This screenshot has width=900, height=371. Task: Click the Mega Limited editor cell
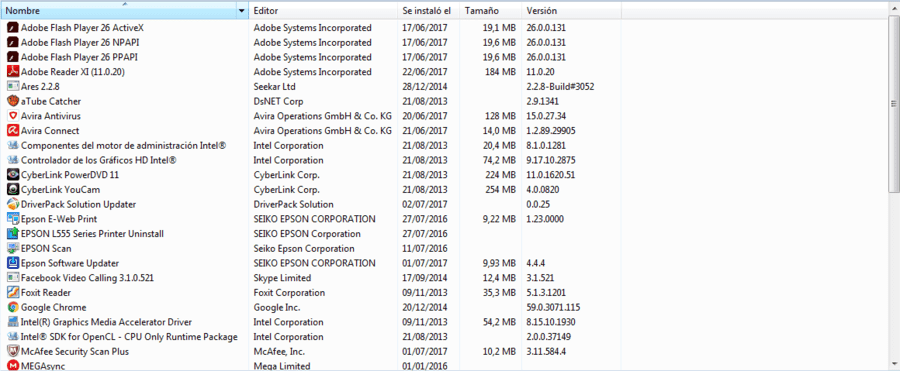[x=282, y=366]
